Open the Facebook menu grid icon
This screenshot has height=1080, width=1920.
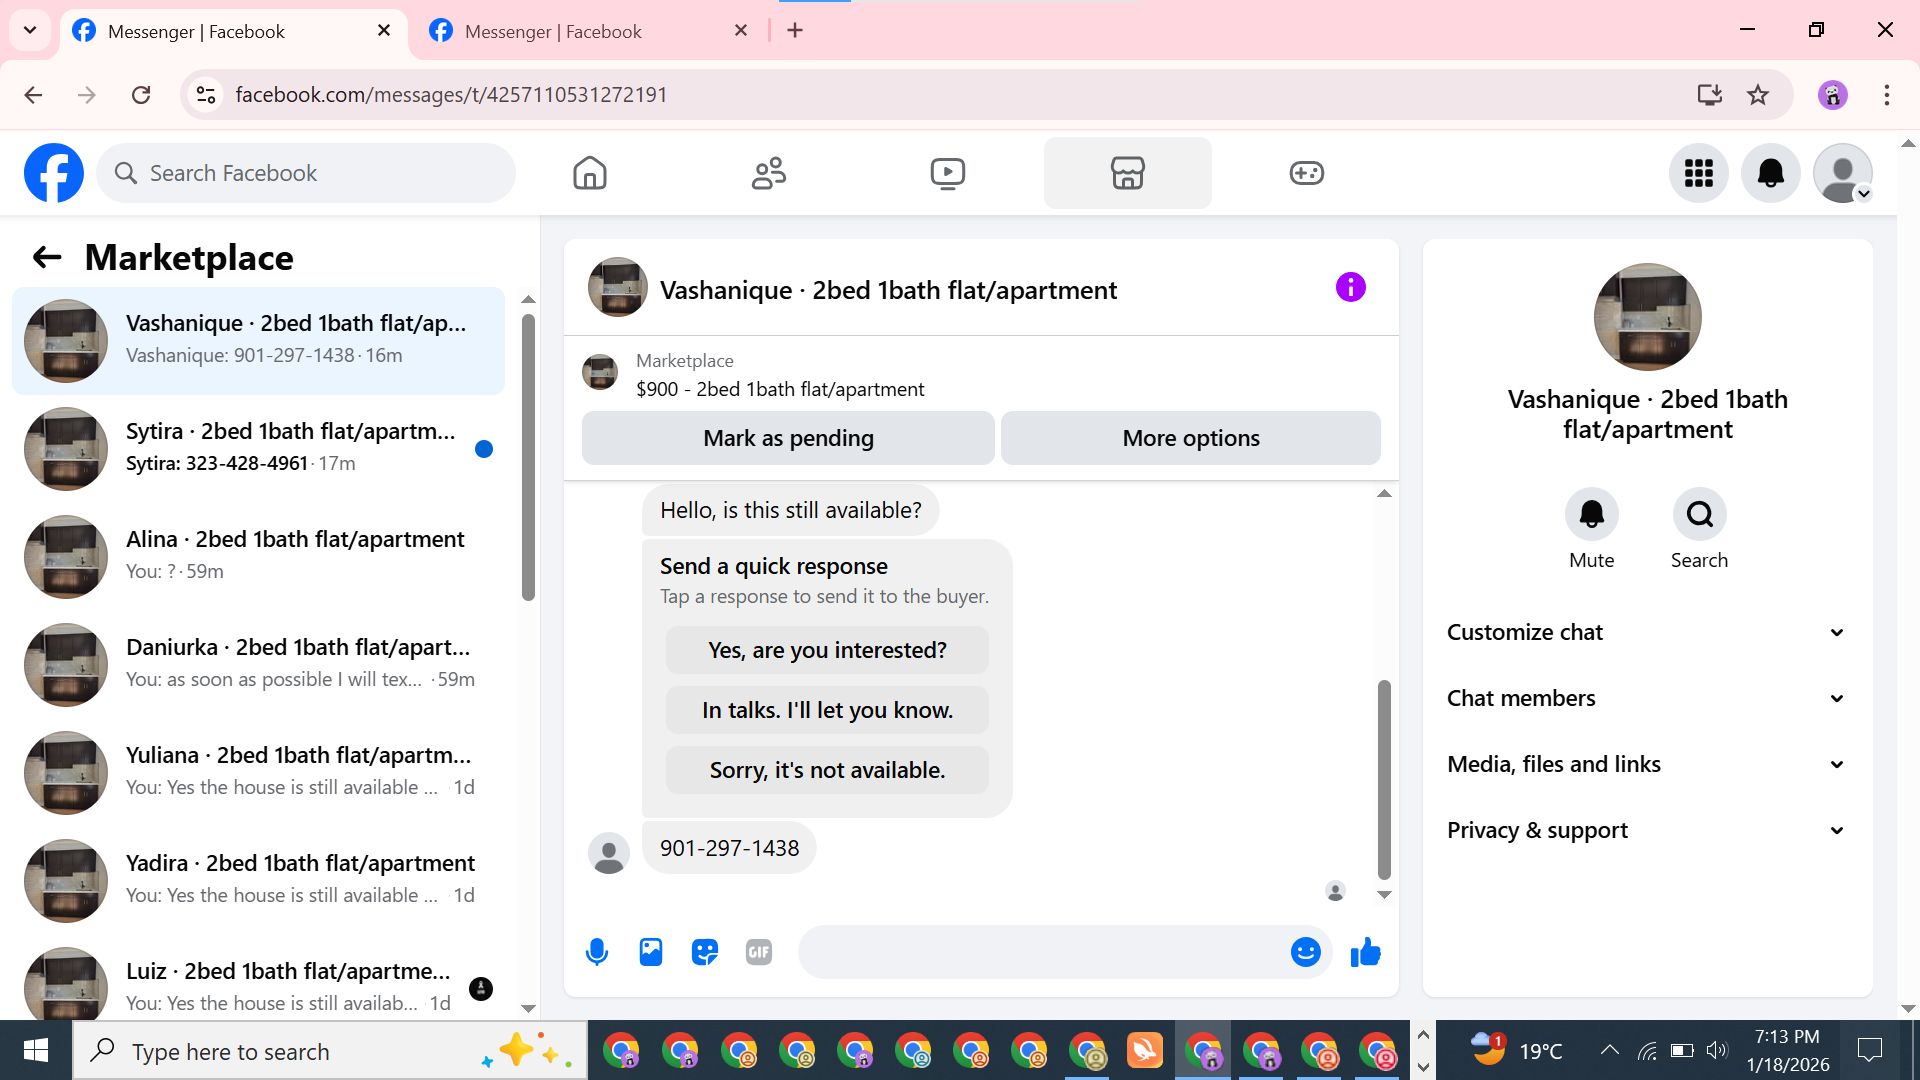click(x=1698, y=173)
